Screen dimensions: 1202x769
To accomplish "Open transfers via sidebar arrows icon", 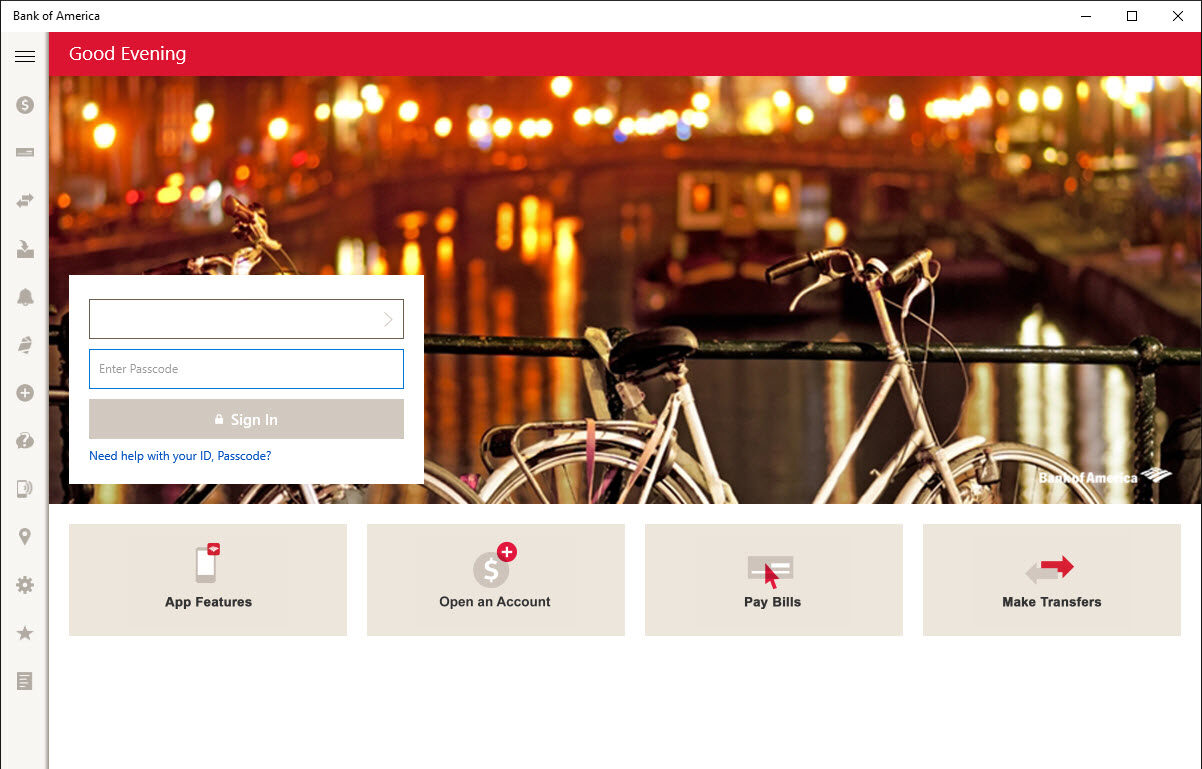I will pos(25,200).
